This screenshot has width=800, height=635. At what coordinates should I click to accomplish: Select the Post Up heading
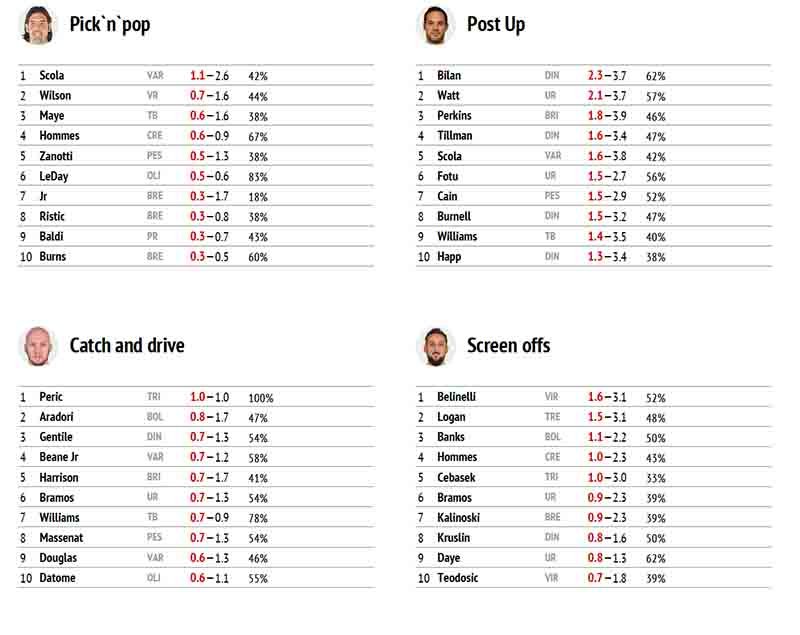496,24
